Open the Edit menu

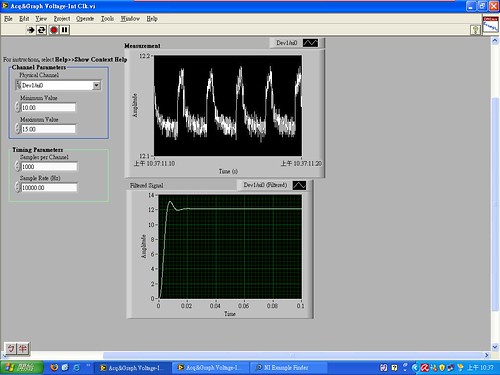click(x=24, y=19)
